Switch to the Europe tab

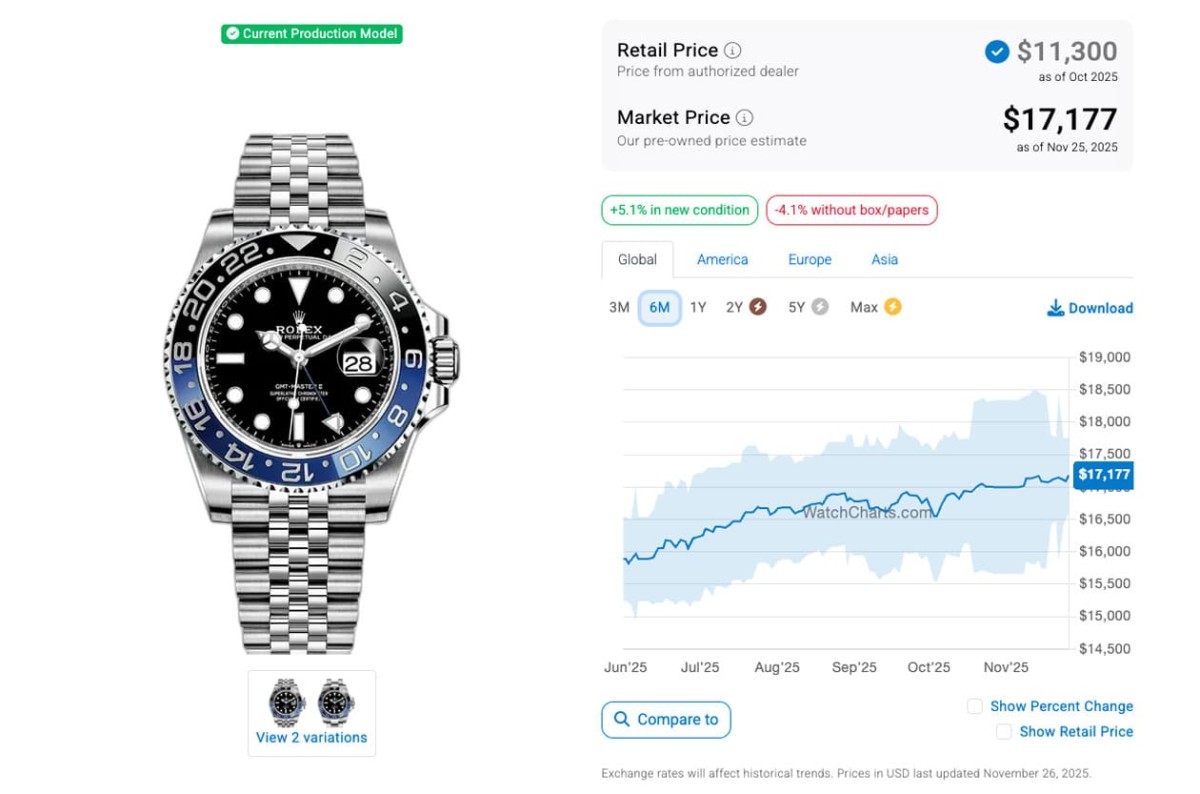[809, 259]
